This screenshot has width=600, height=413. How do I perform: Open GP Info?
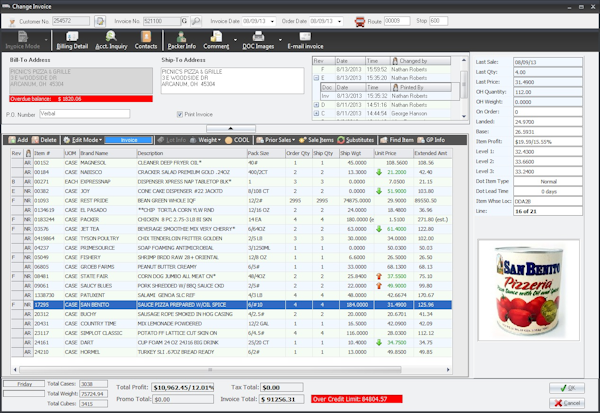click(x=431, y=140)
